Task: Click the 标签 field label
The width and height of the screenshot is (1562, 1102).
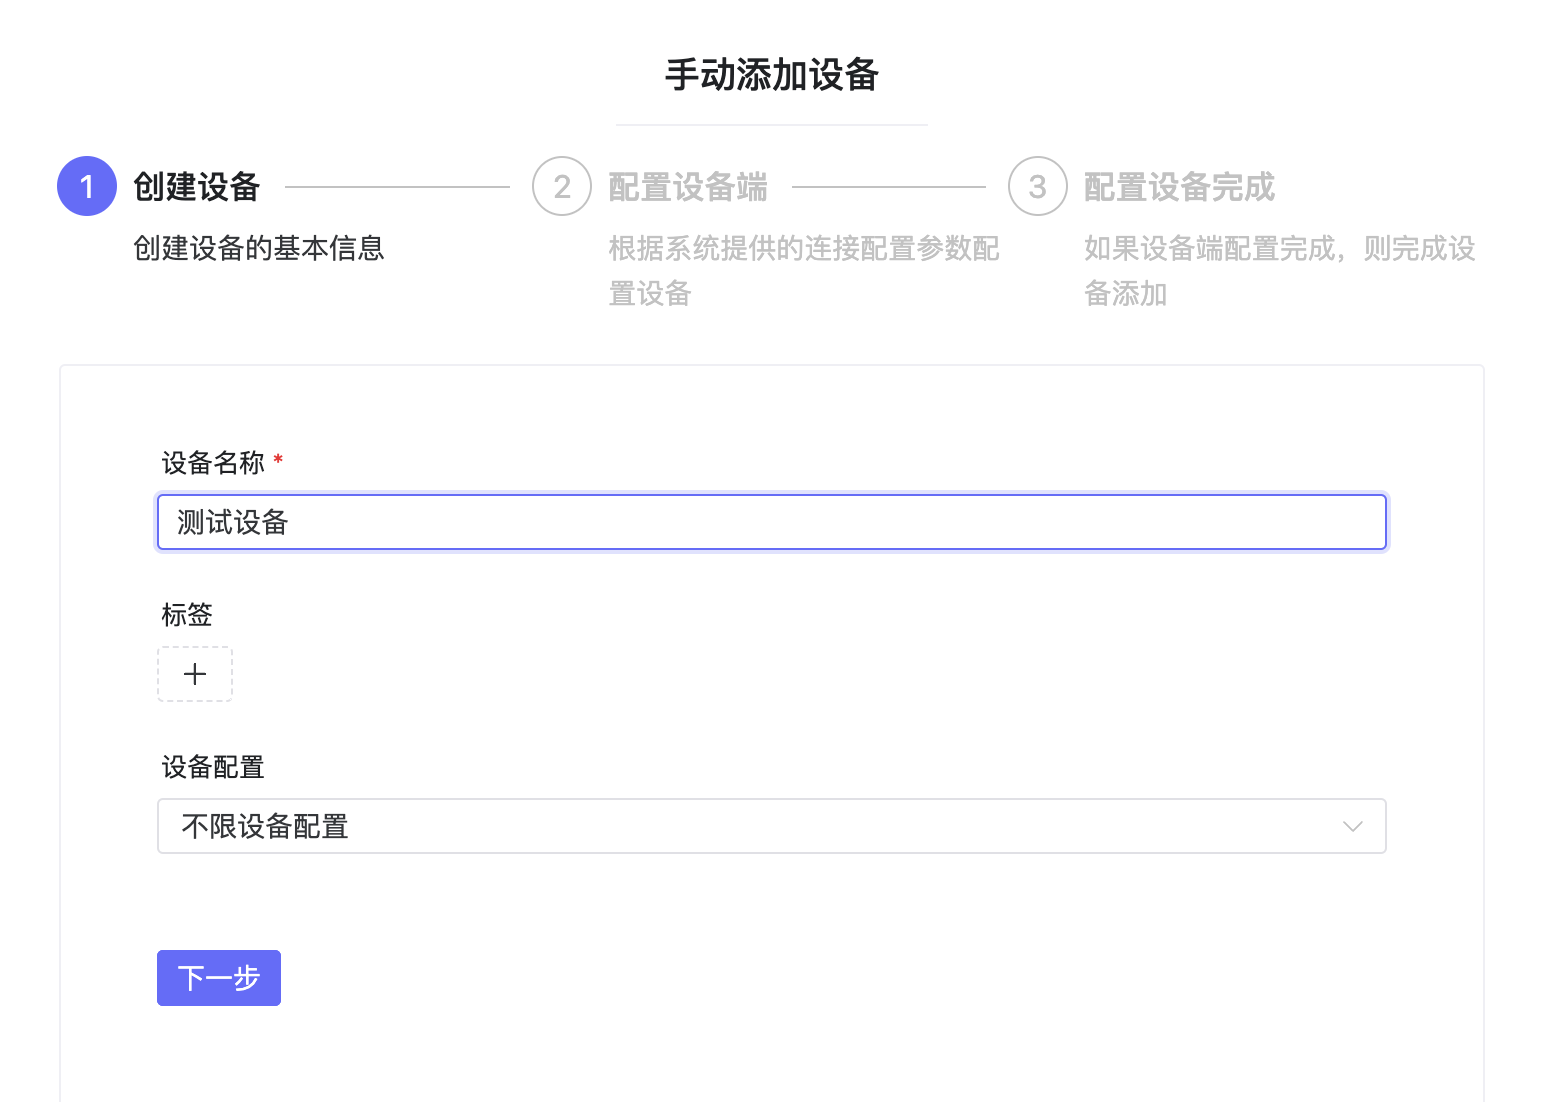Action: 187,615
